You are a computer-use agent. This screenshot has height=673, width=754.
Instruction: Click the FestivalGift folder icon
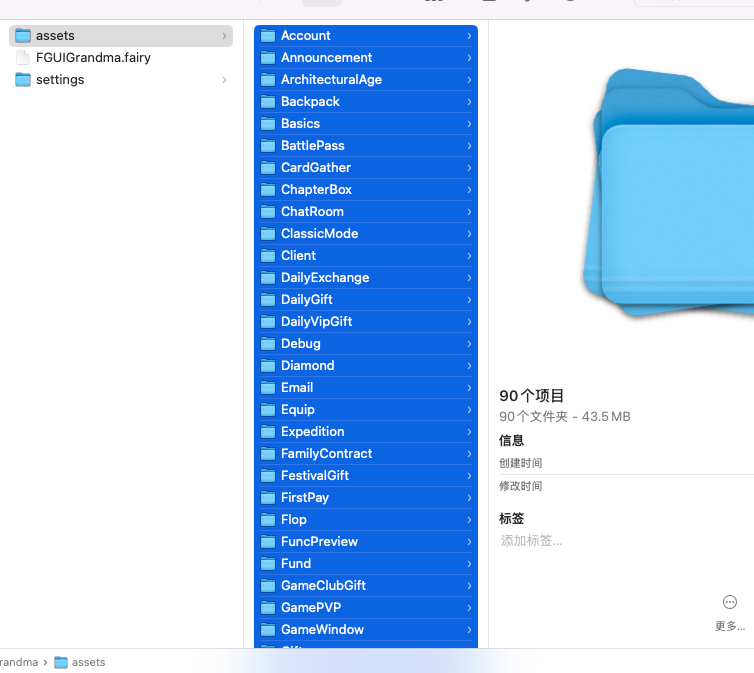tap(268, 476)
